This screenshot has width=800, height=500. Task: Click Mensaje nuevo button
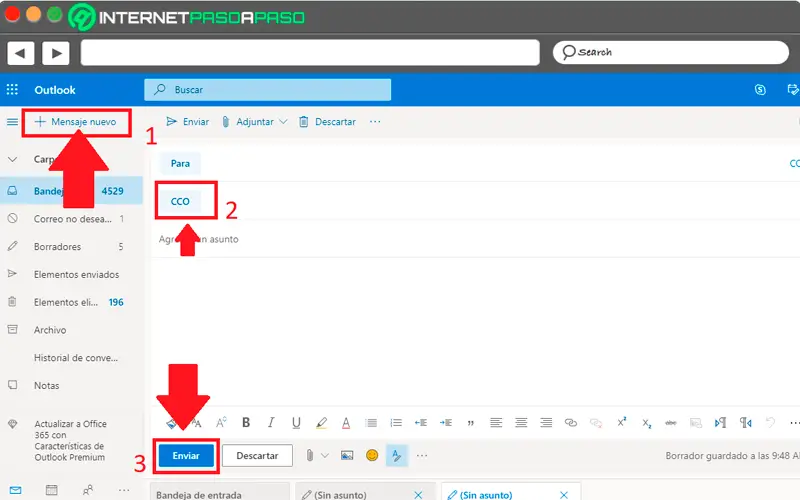coord(76,122)
